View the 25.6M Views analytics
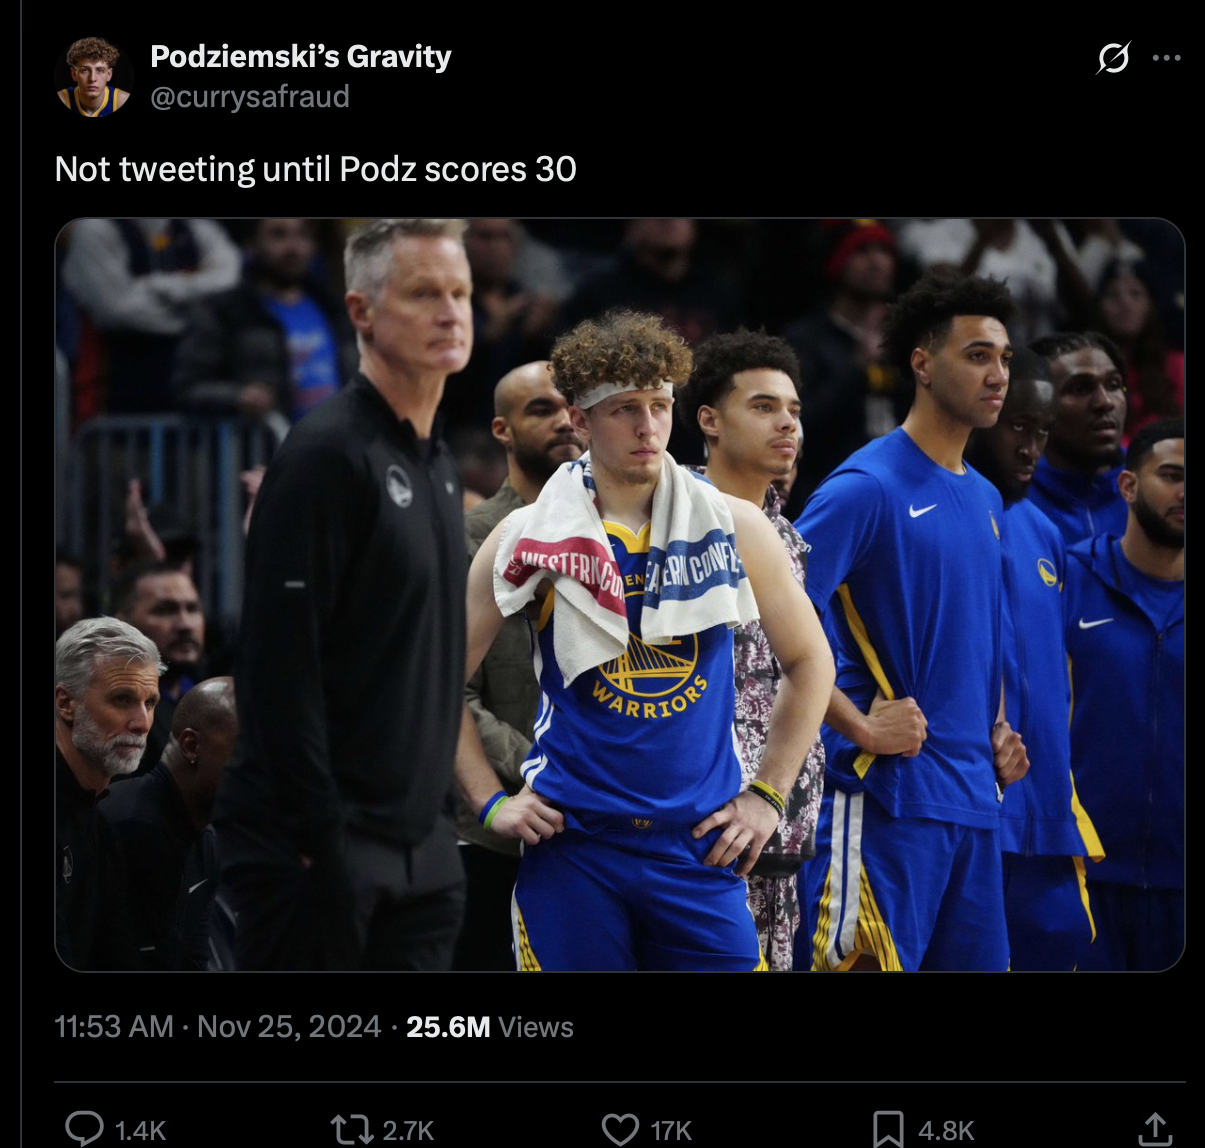This screenshot has width=1205, height=1148. (x=490, y=1027)
